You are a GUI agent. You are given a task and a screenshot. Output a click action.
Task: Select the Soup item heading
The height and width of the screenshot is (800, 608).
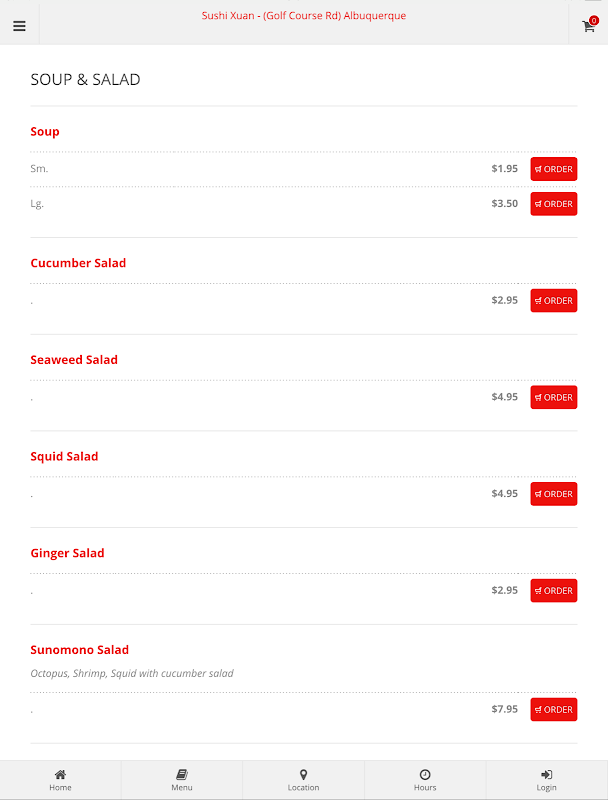click(45, 132)
